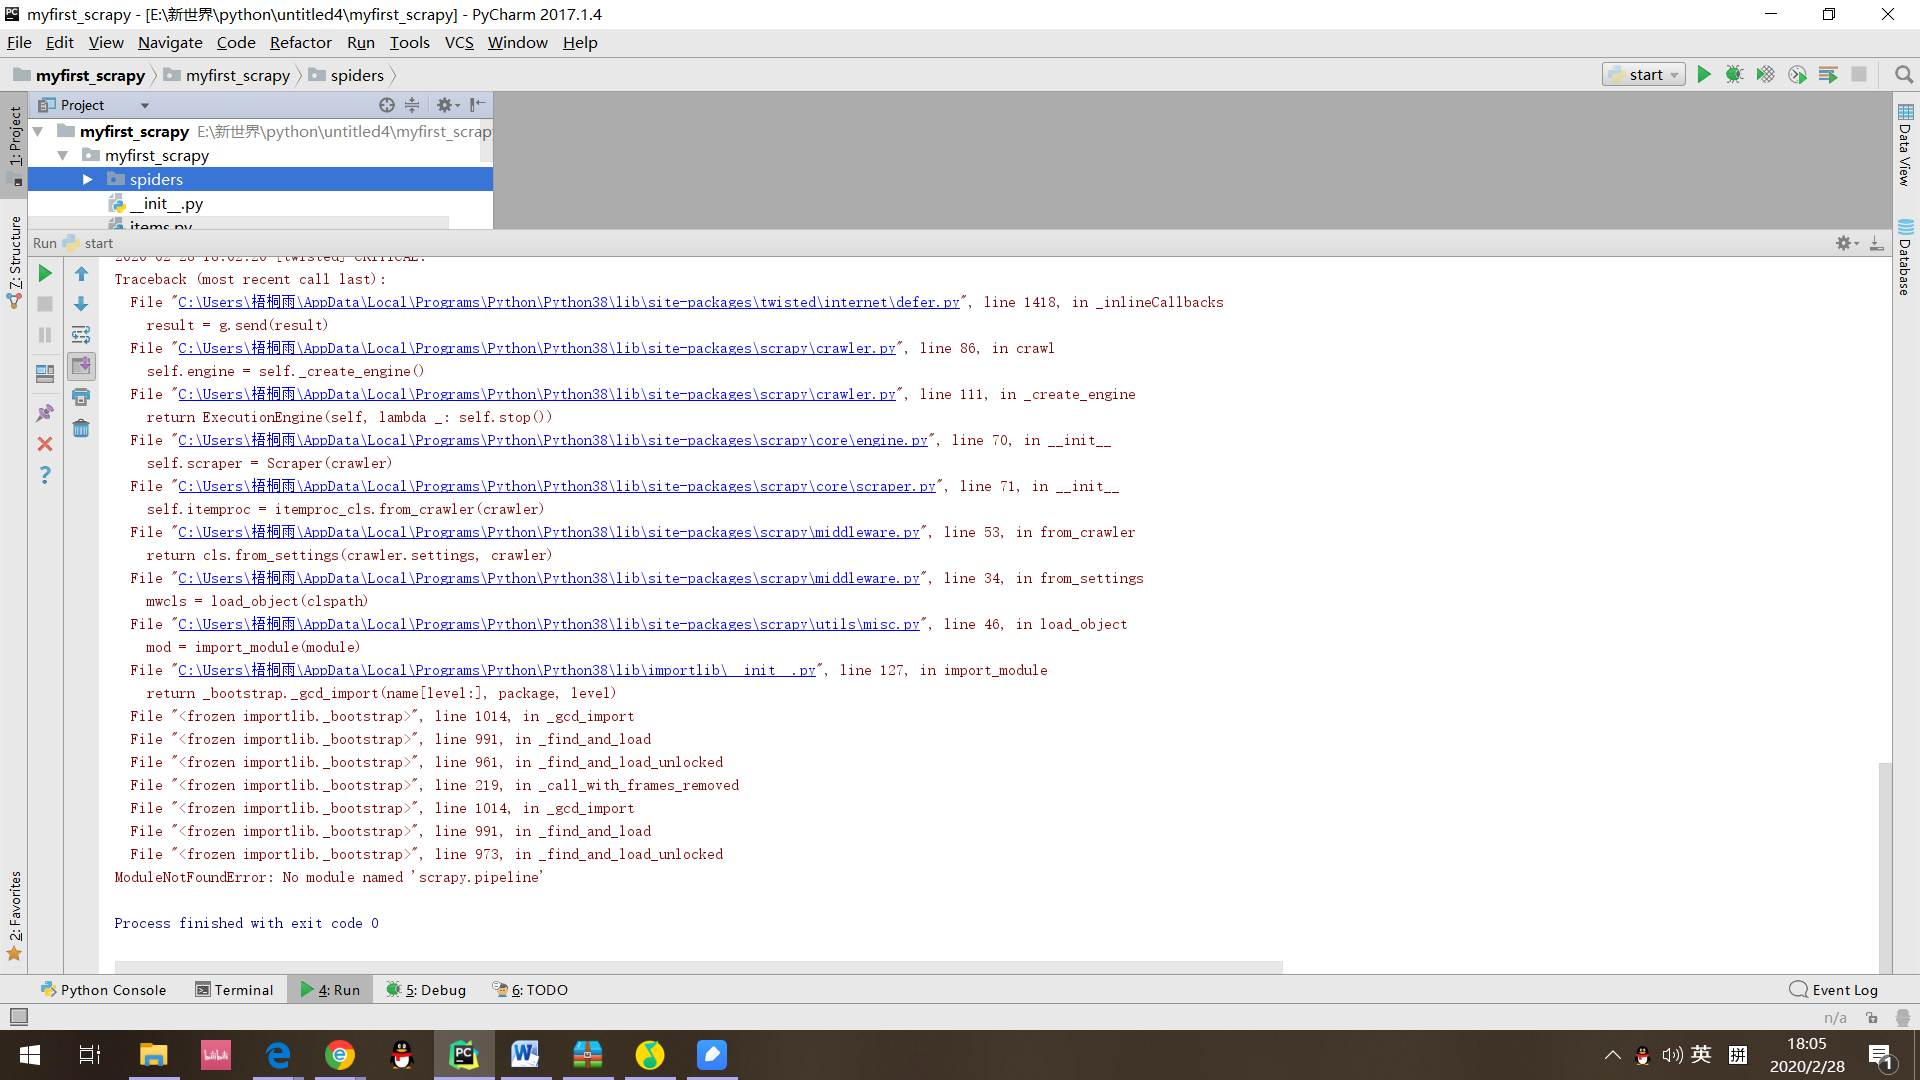Open the crawler.py link for line 86
Image resolution: width=1920 pixels, height=1080 pixels.
[537, 348]
